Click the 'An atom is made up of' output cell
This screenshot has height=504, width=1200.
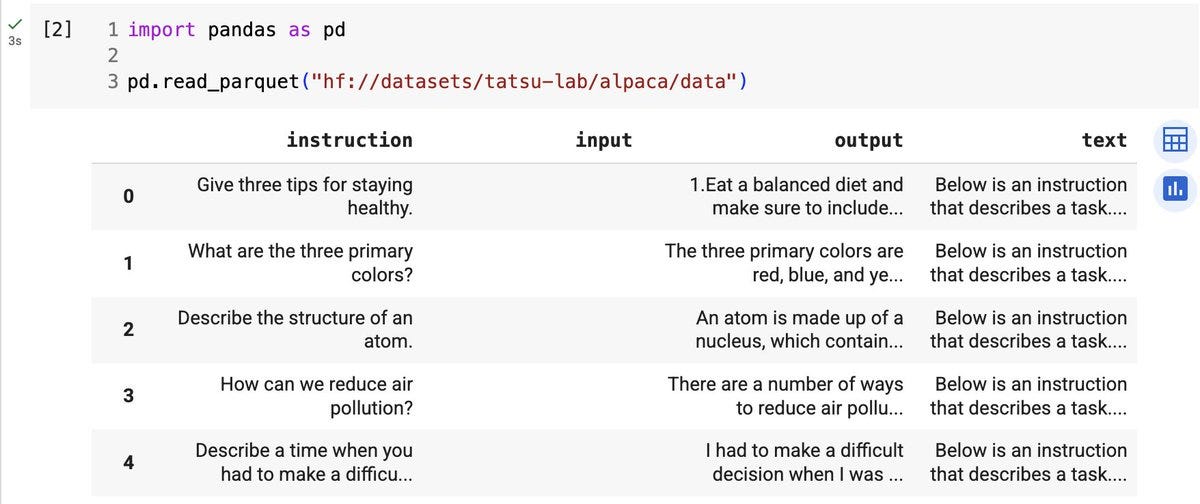coord(799,330)
